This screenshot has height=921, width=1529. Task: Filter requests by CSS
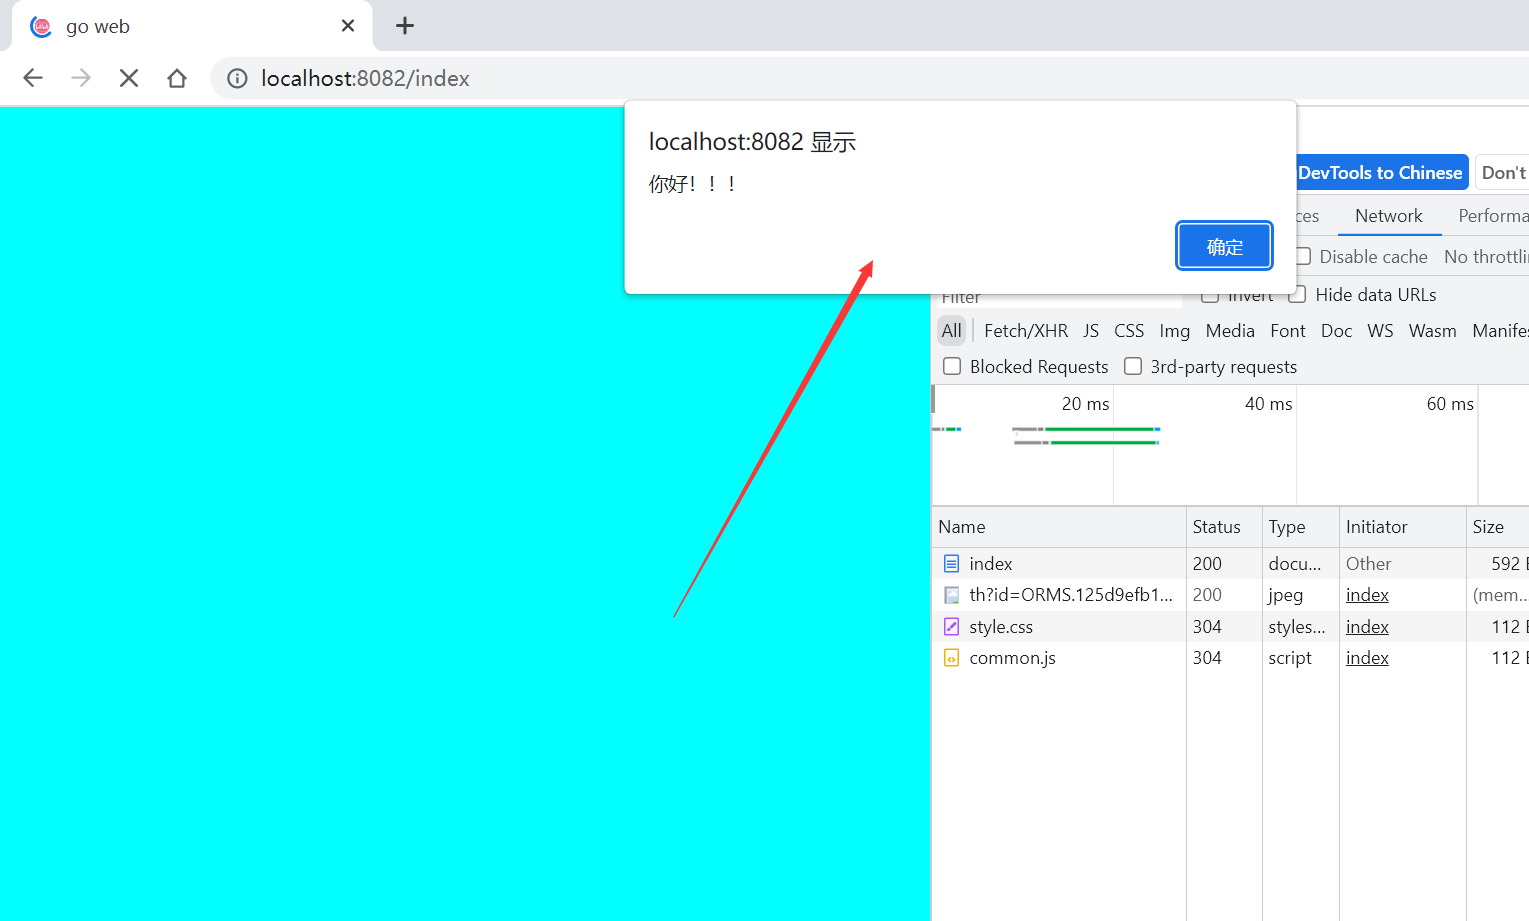[1129, 331]
